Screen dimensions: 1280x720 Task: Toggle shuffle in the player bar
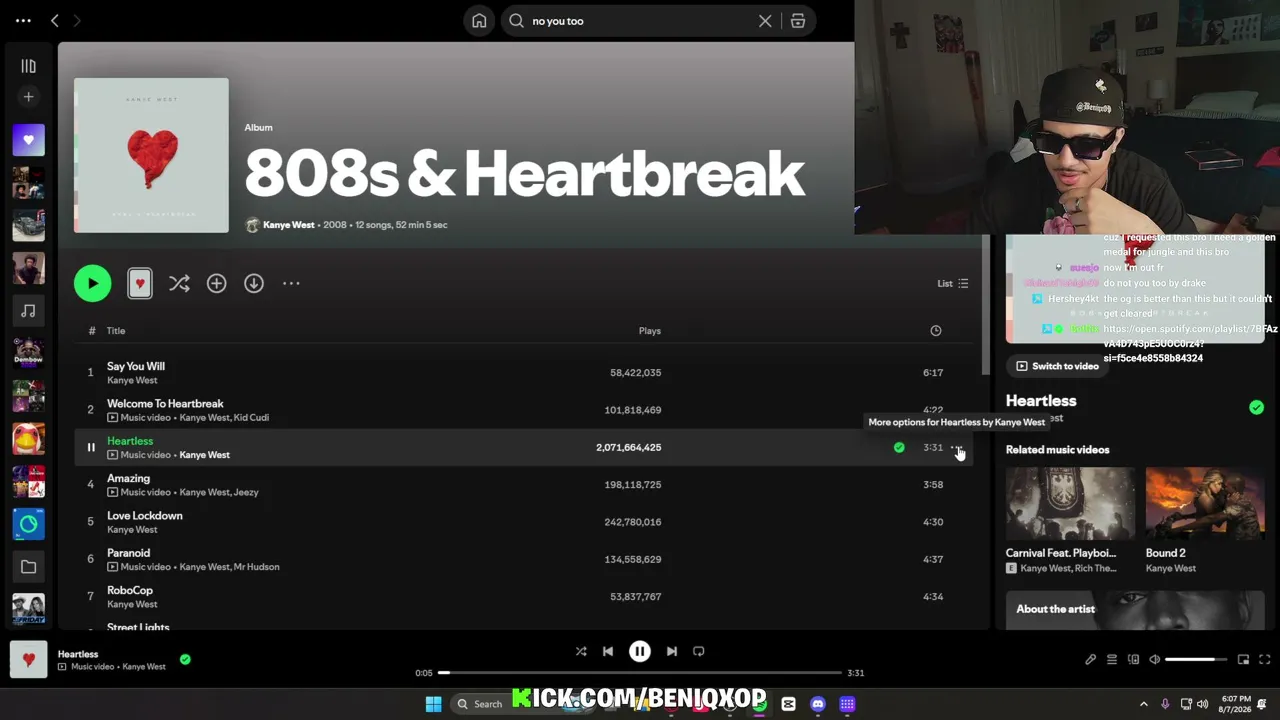(x=581, y=651)
